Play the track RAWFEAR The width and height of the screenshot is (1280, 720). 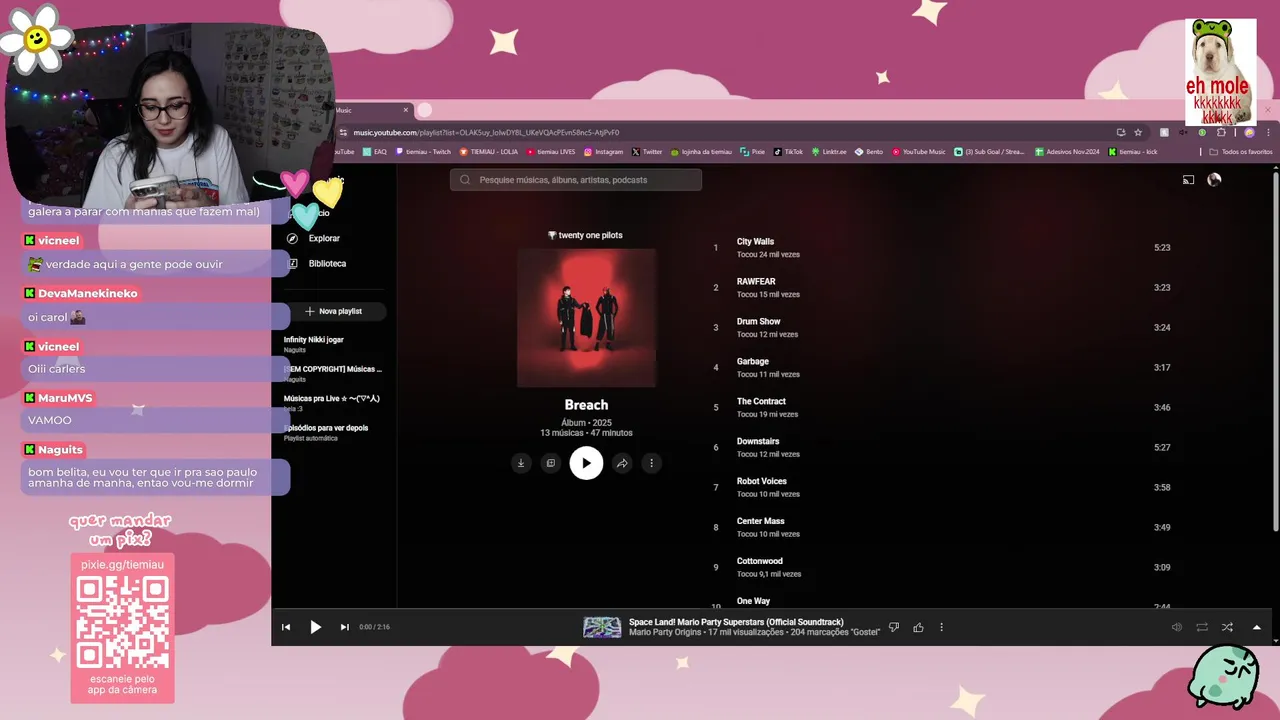pyautogui.click(x=756, y=281)
